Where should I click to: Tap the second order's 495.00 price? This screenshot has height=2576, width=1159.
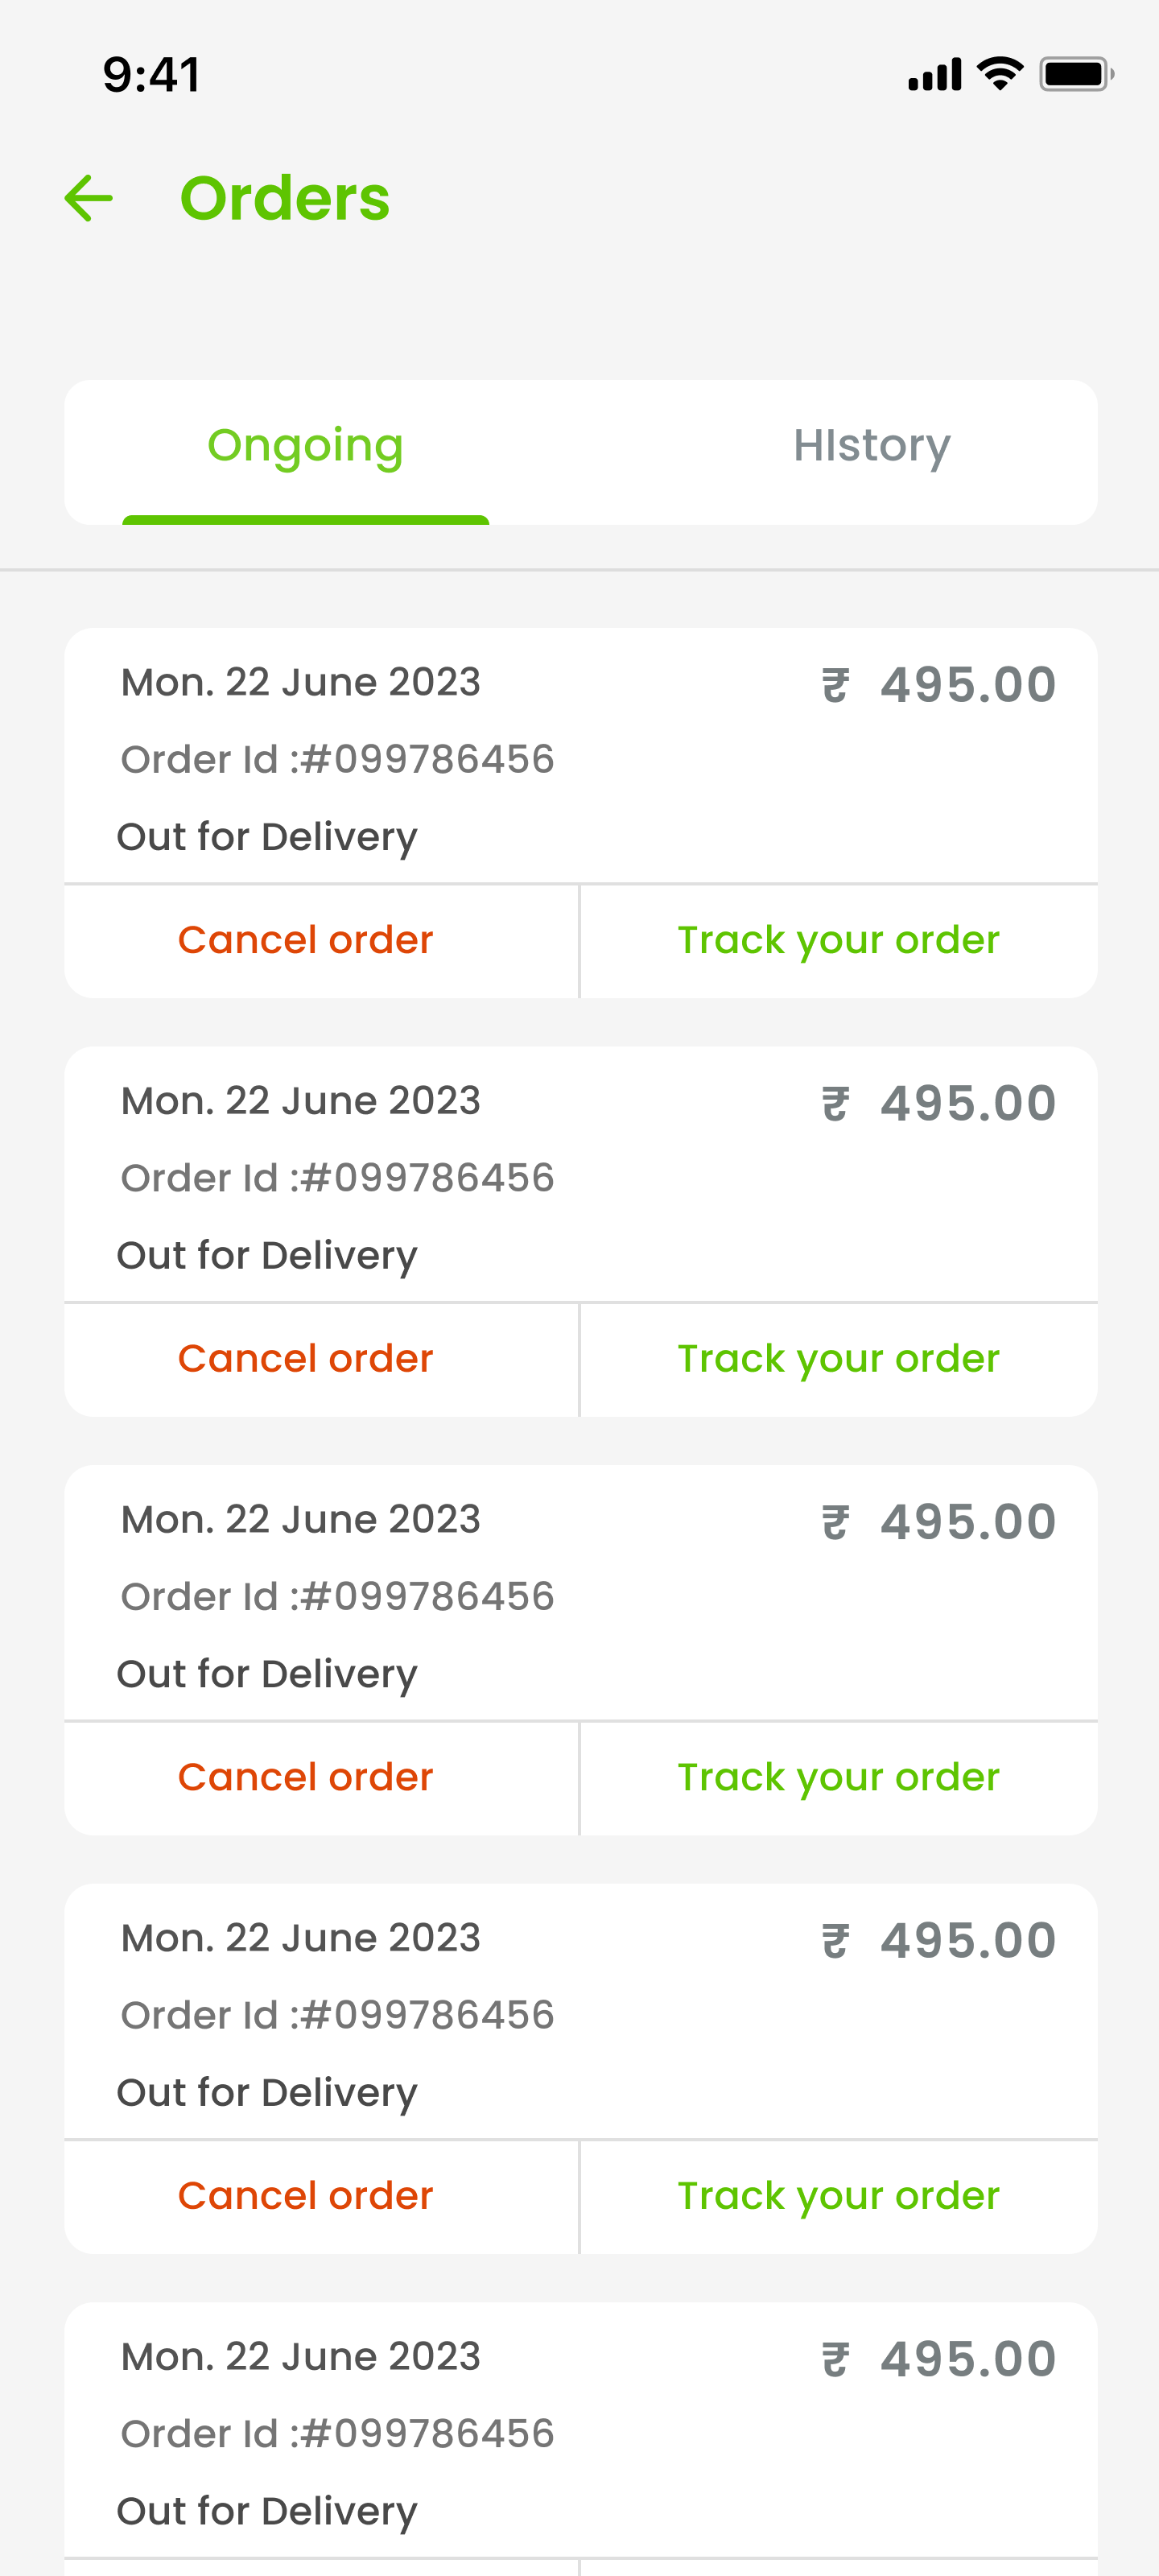(x=967, y=1104)
